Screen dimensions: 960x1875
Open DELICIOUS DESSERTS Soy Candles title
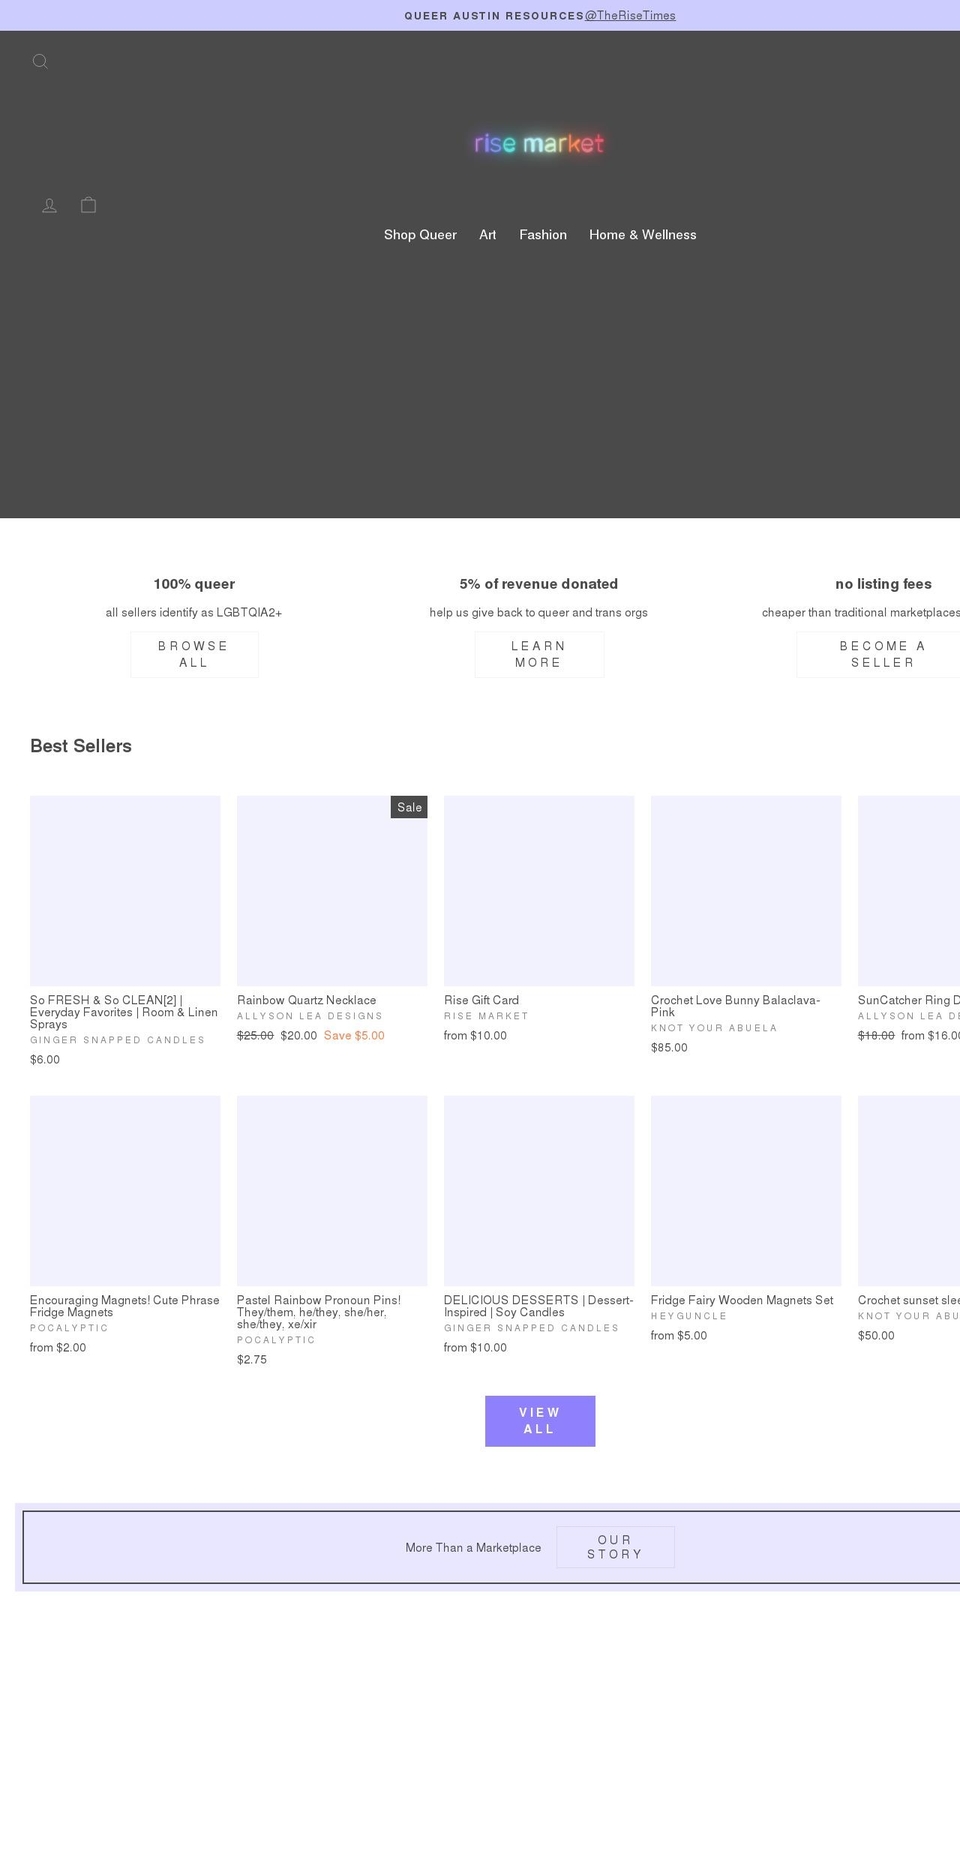tap(538, 1306)
